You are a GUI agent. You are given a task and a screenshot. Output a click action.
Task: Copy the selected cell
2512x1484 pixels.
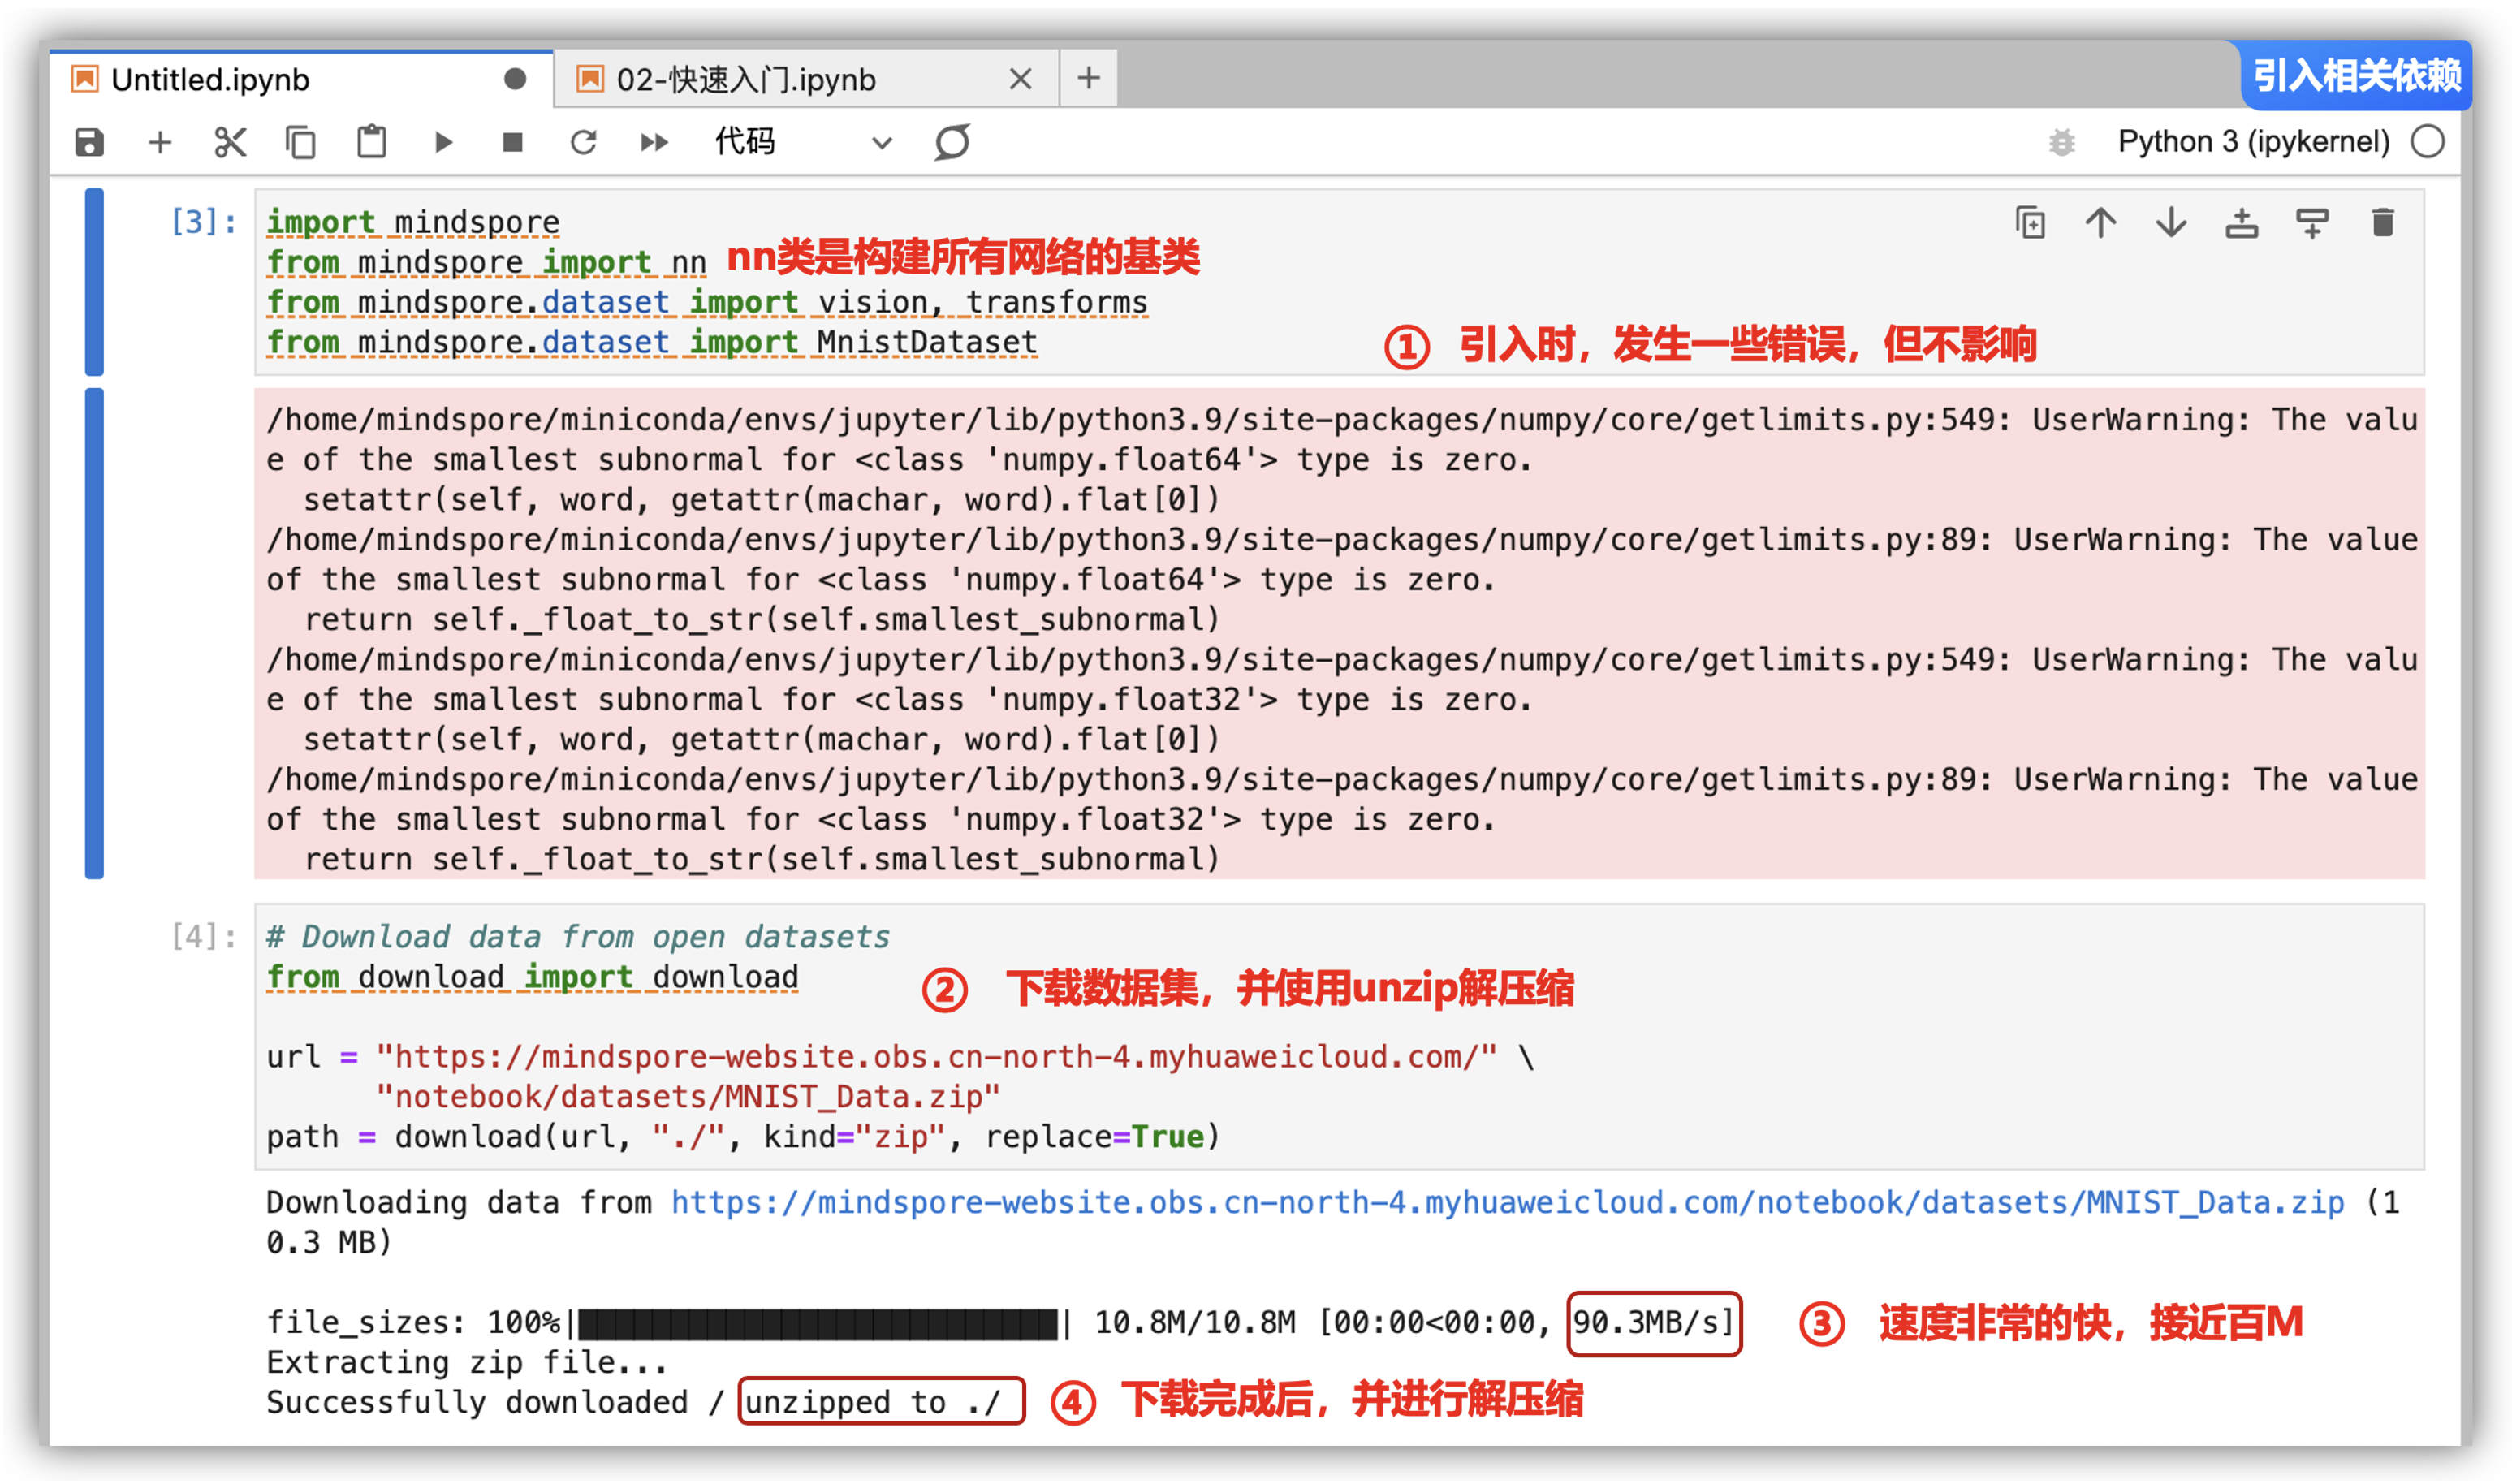tap(300, 142)
